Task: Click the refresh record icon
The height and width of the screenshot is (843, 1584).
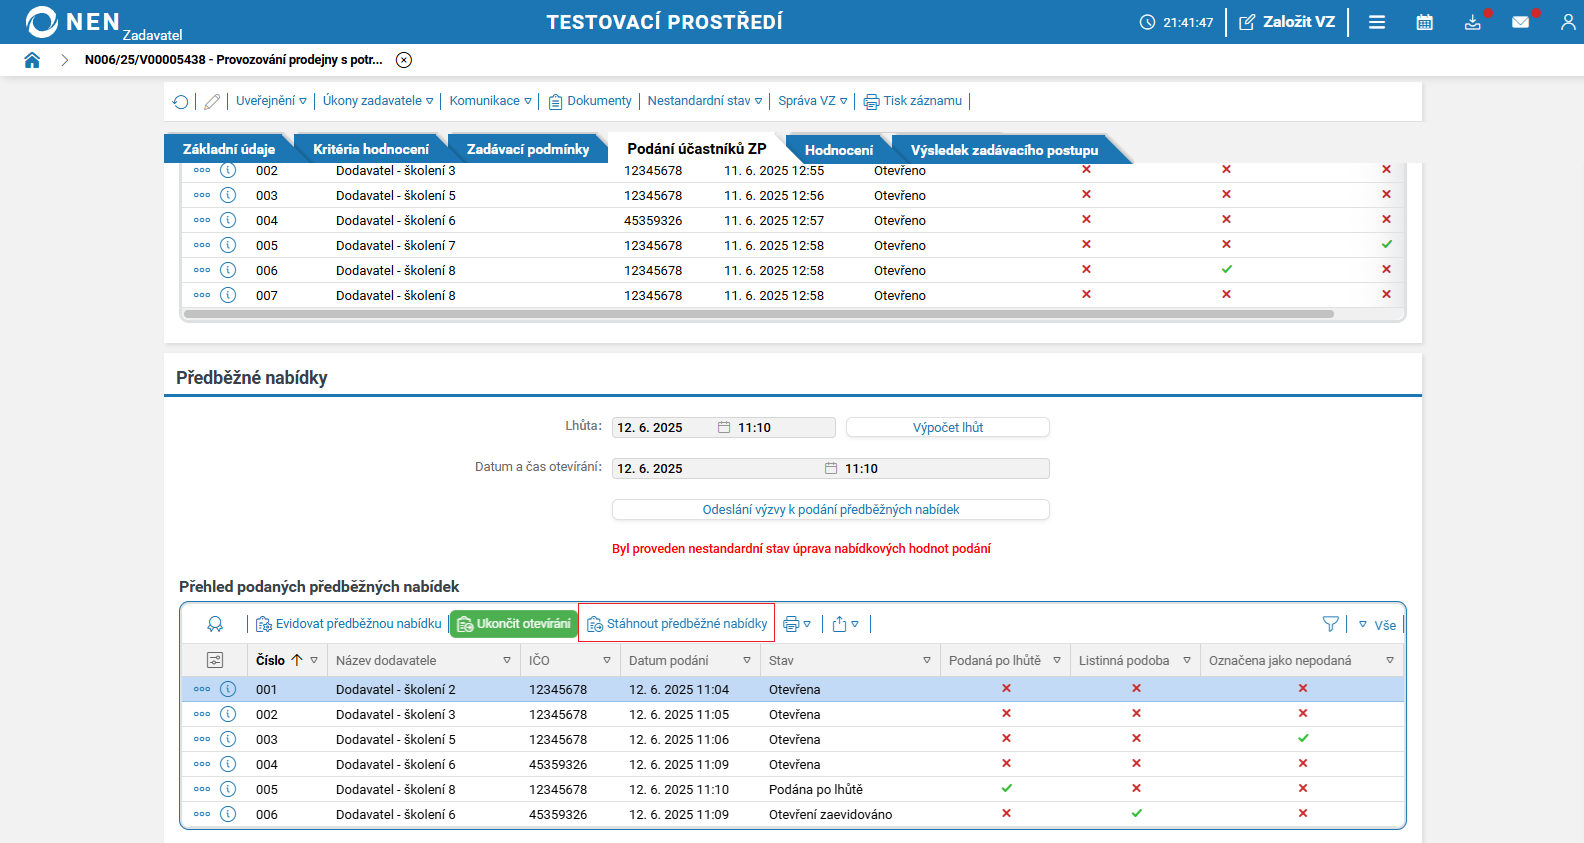Action: point(180,102)
